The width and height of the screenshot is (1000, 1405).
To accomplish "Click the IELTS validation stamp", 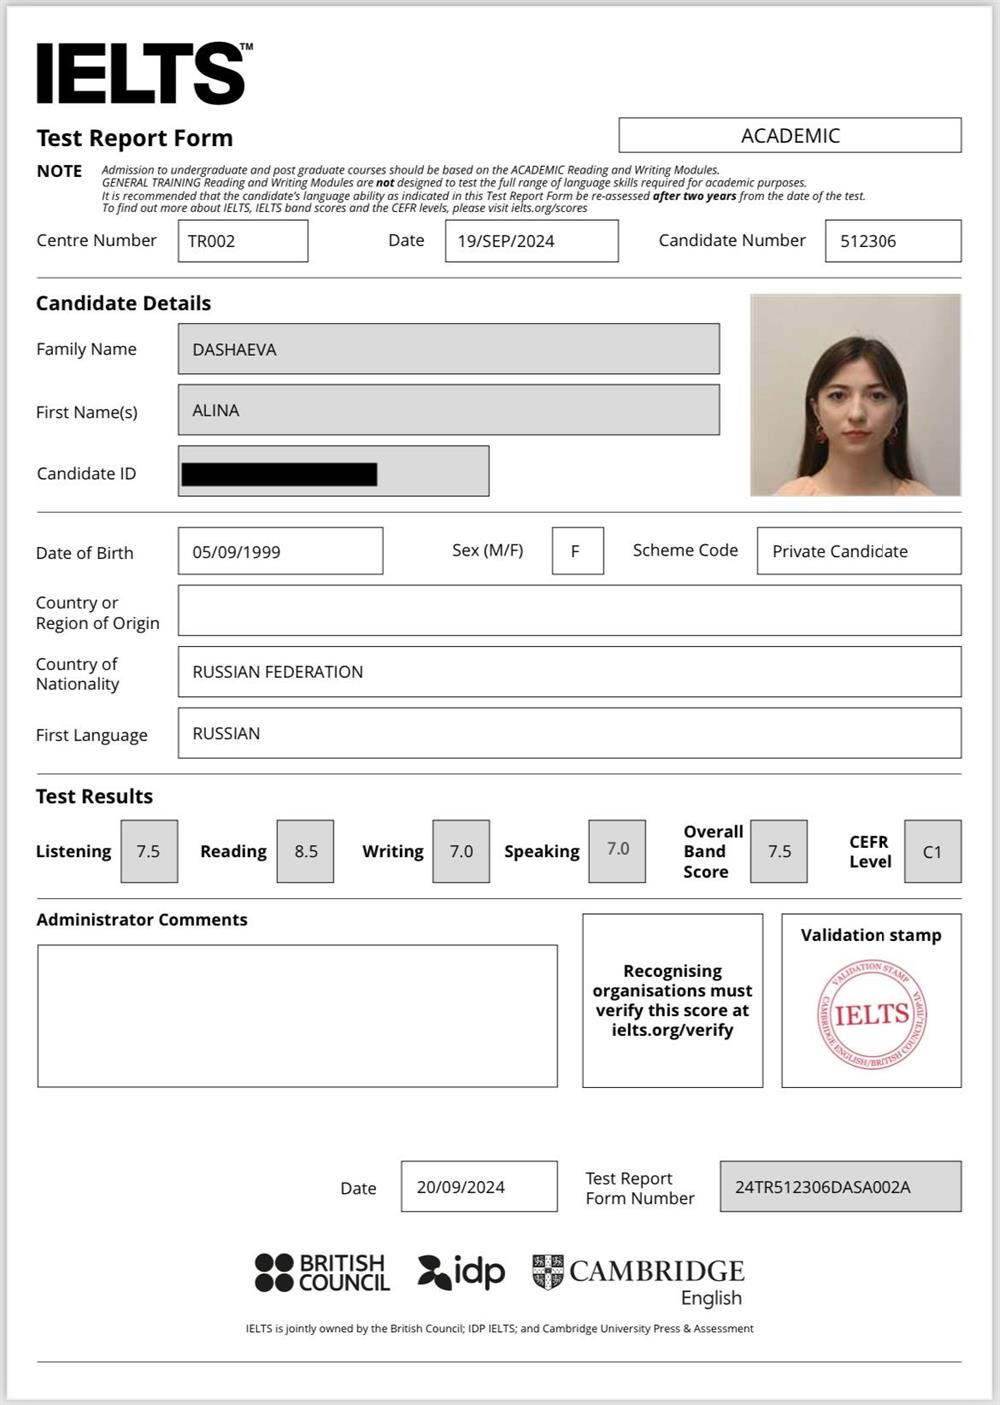I will tap(871, 1015).
